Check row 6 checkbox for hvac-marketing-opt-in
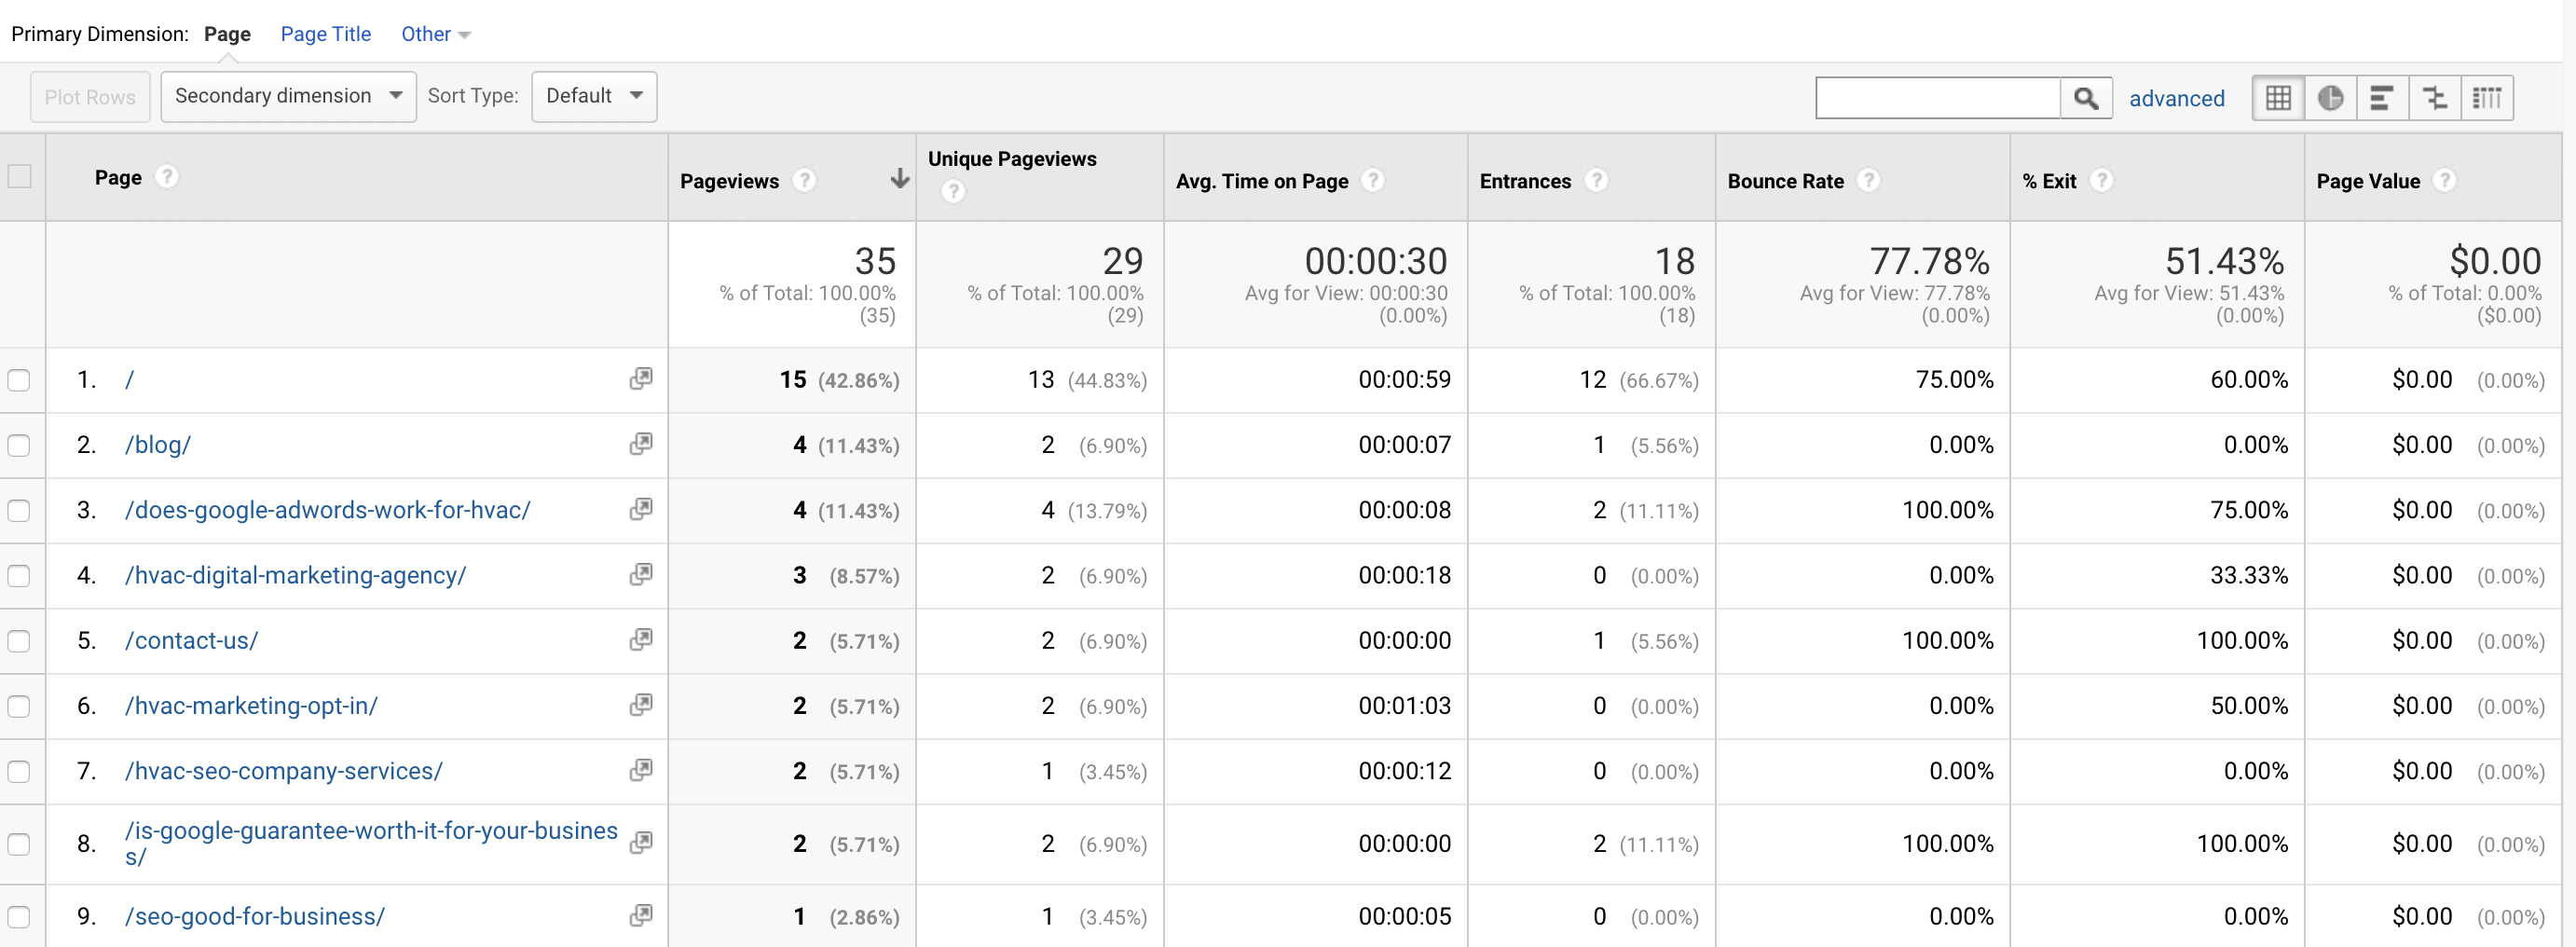 click(x=19, y=706)
